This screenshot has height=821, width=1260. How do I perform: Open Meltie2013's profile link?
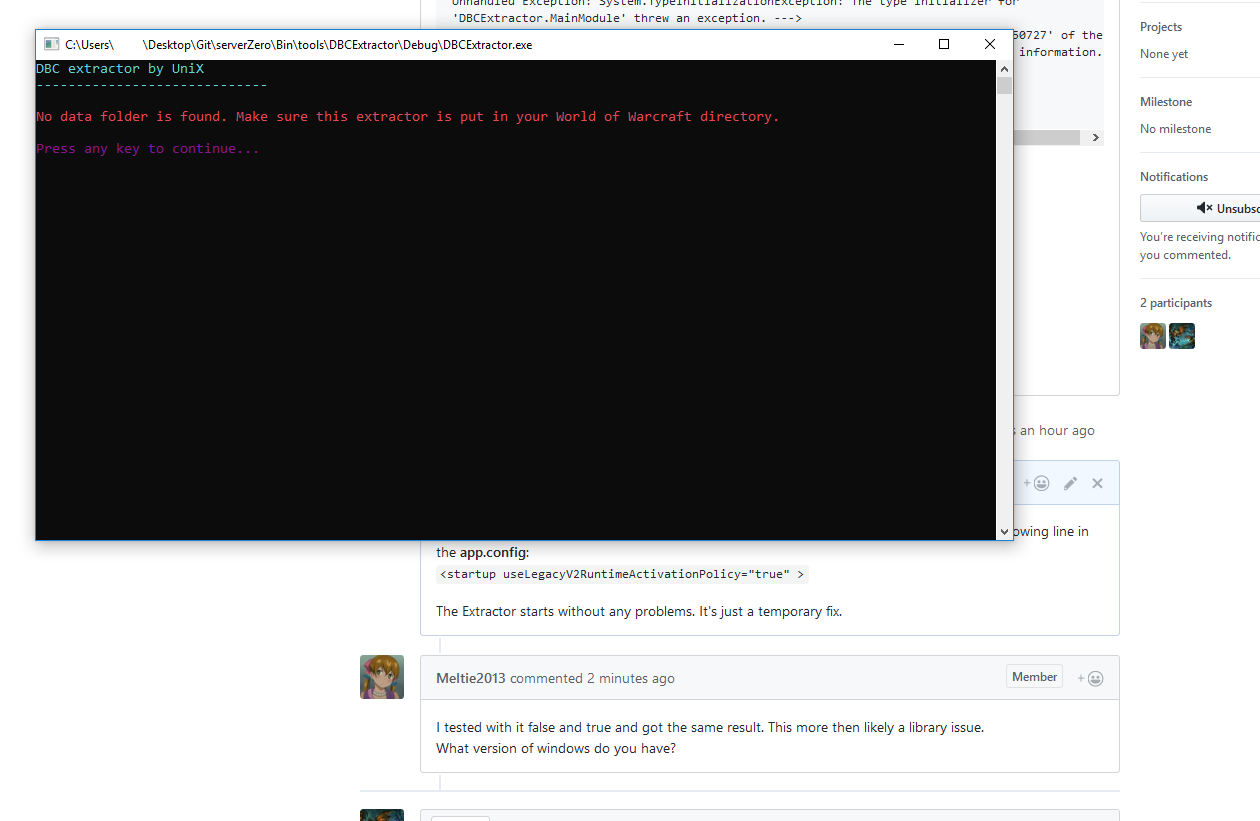point(470,678)
